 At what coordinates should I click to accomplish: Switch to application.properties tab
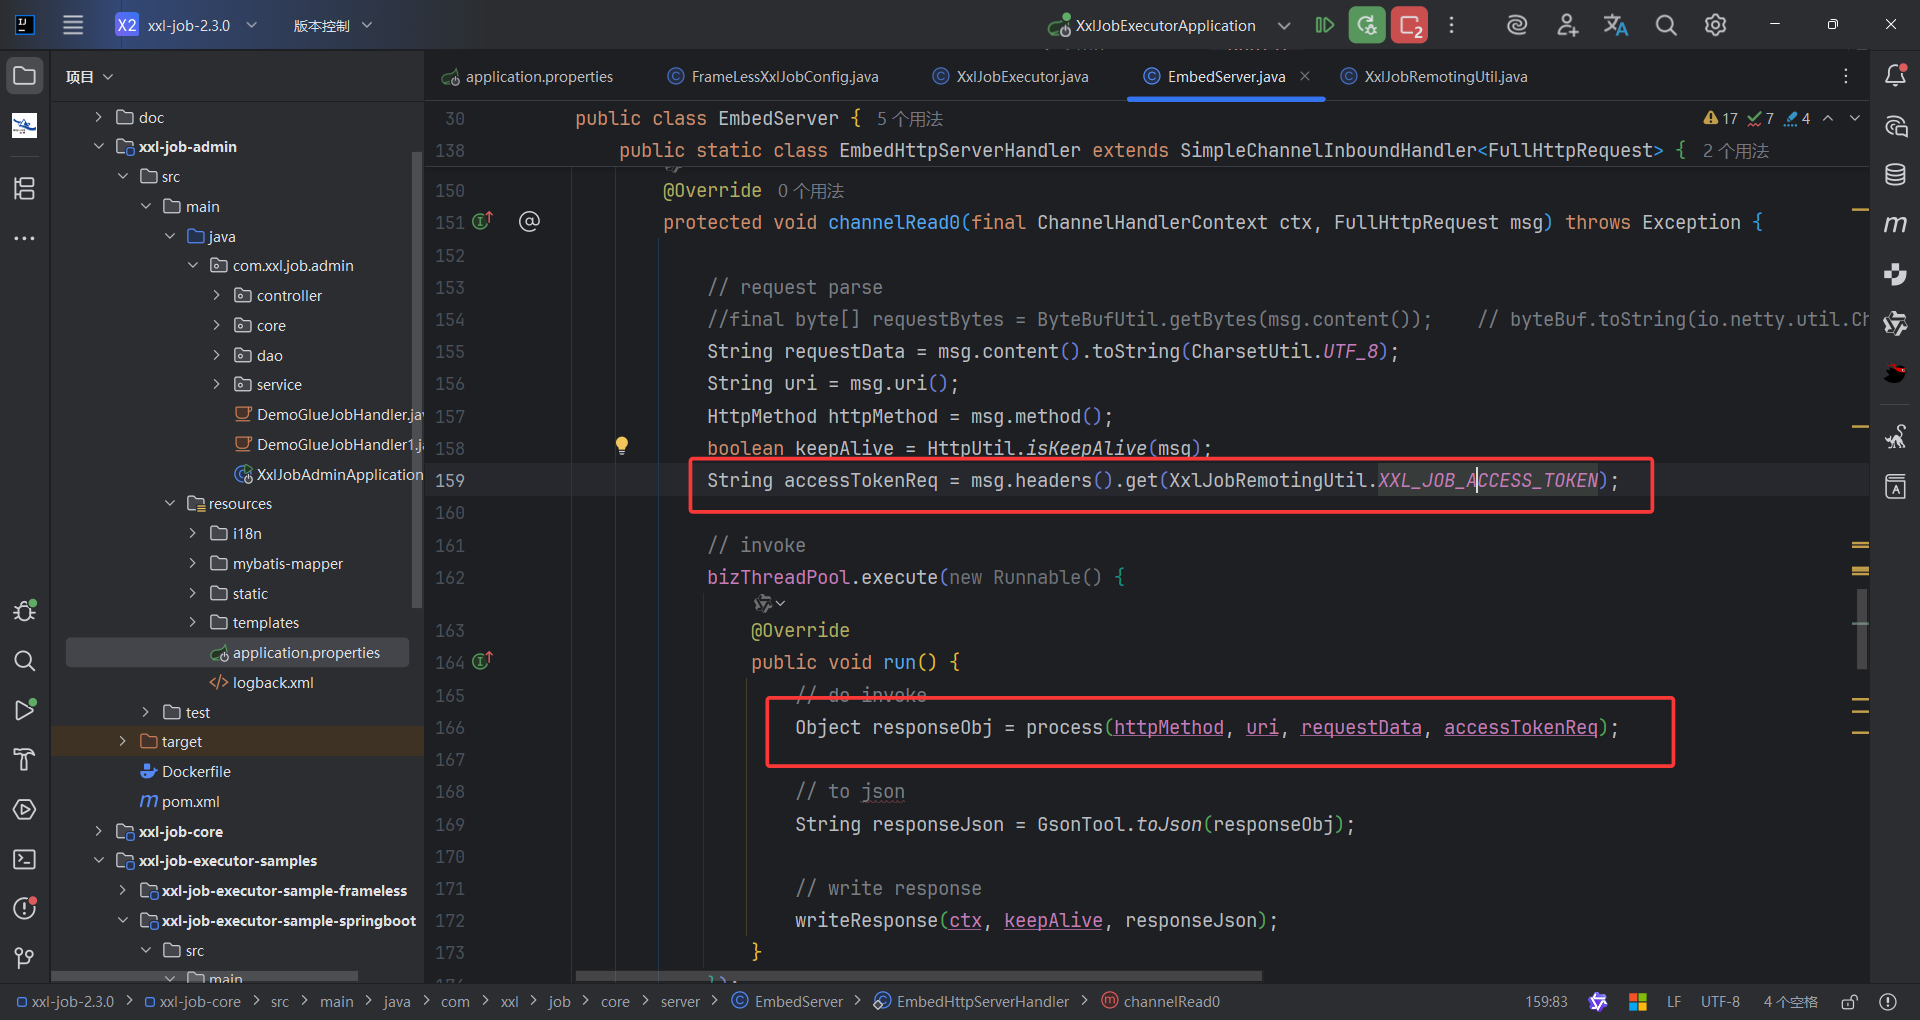(x=528, y=77)
